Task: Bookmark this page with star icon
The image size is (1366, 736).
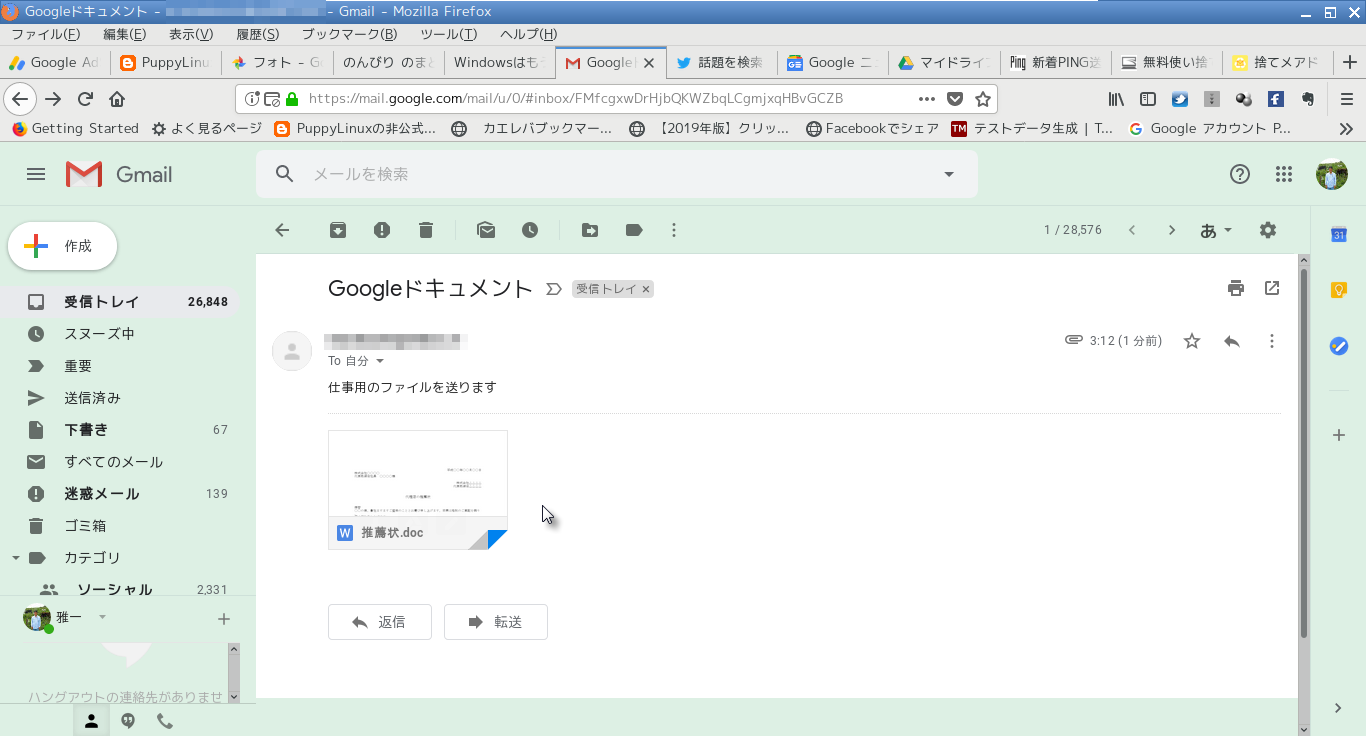Action: coord(983,99)
